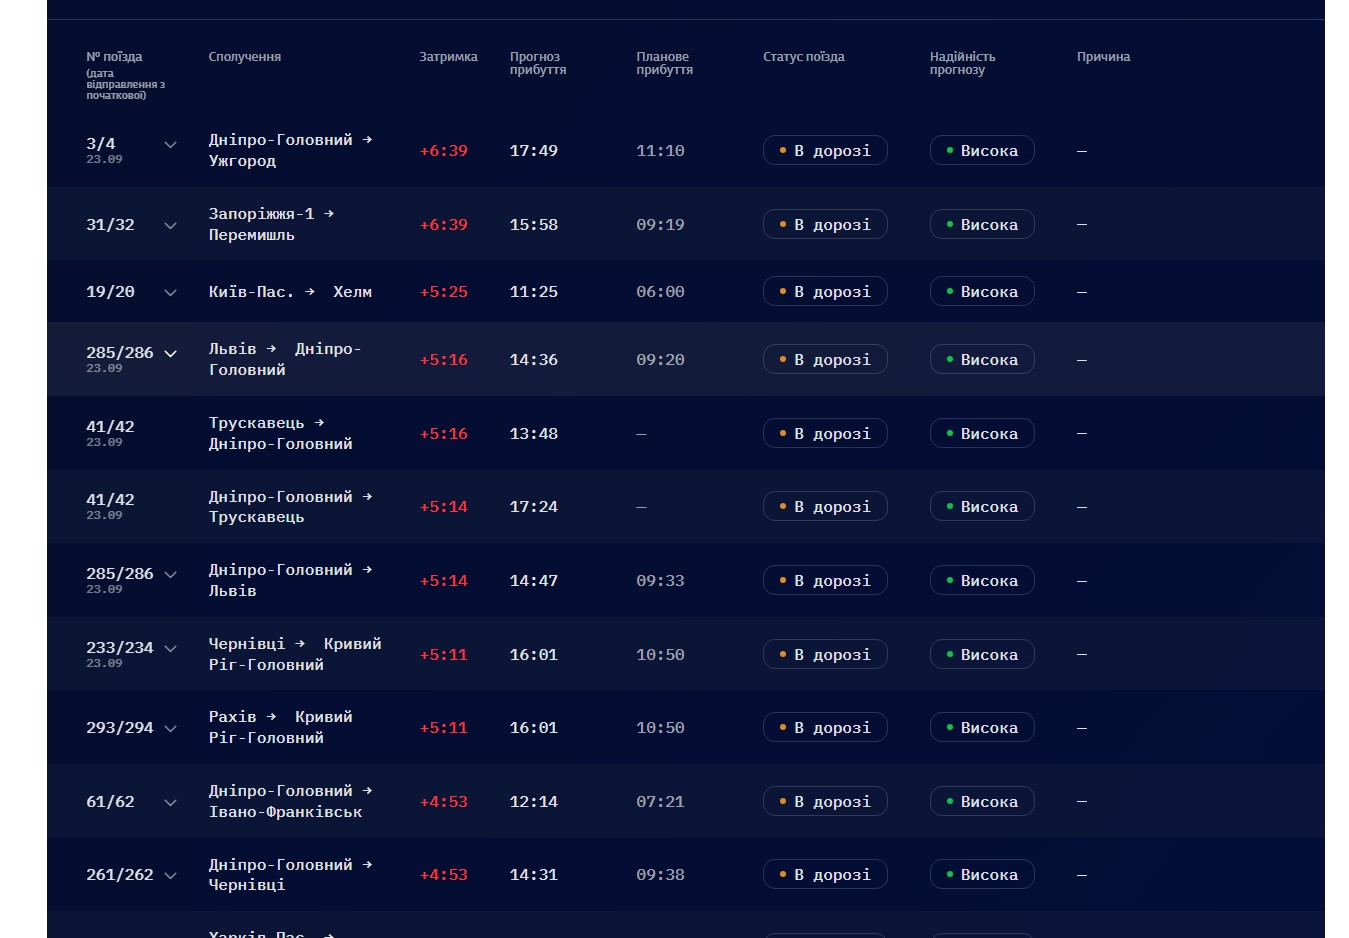Click 'Прогноз прибуття' column header
The image size is (1349, 938).
click(x=538, y=63)
